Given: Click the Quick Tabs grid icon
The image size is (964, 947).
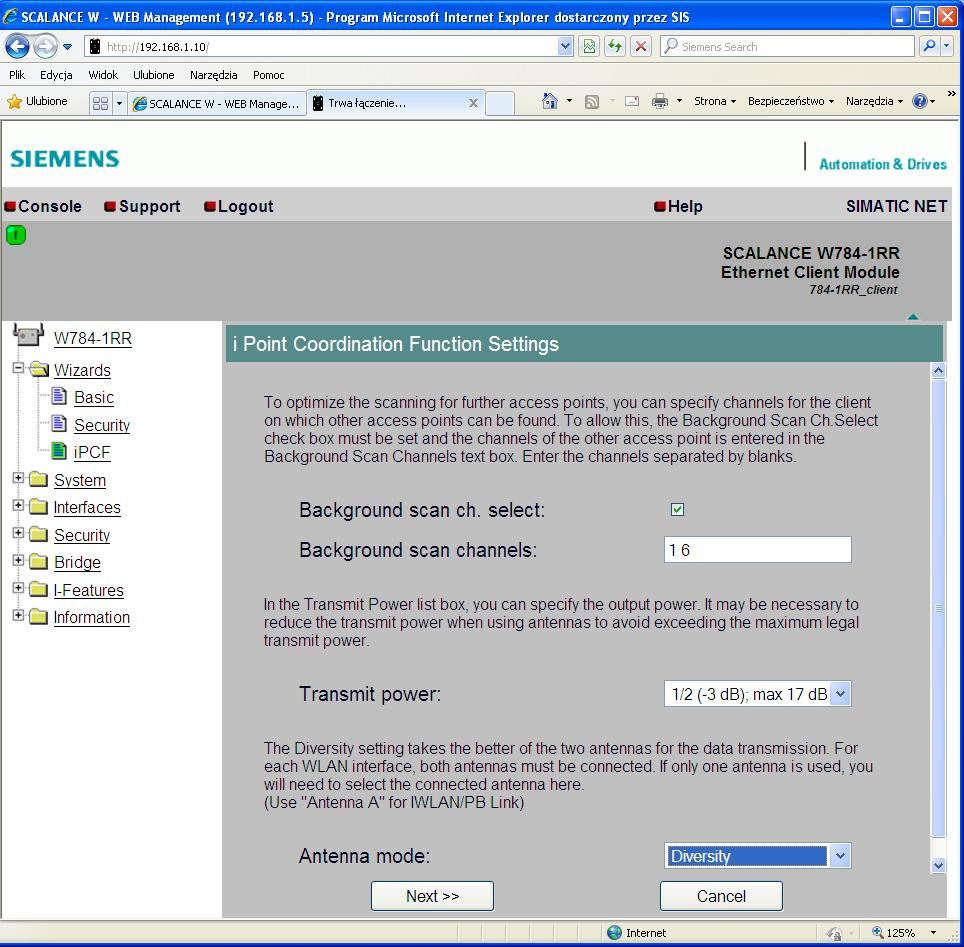Looking at the screenshot, I should pyautogui.click(x=100, y=103).
